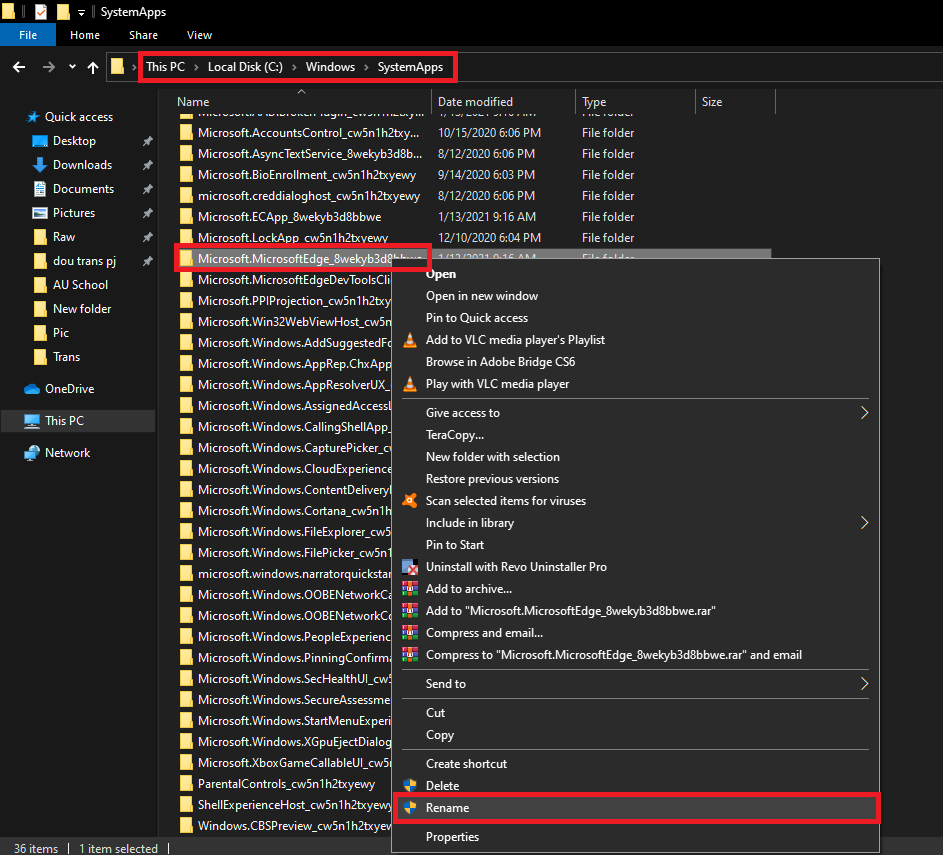Click the WinRAR Add to archive icon
The width and height of the screenshot is (943, 855).
(409, 589)
